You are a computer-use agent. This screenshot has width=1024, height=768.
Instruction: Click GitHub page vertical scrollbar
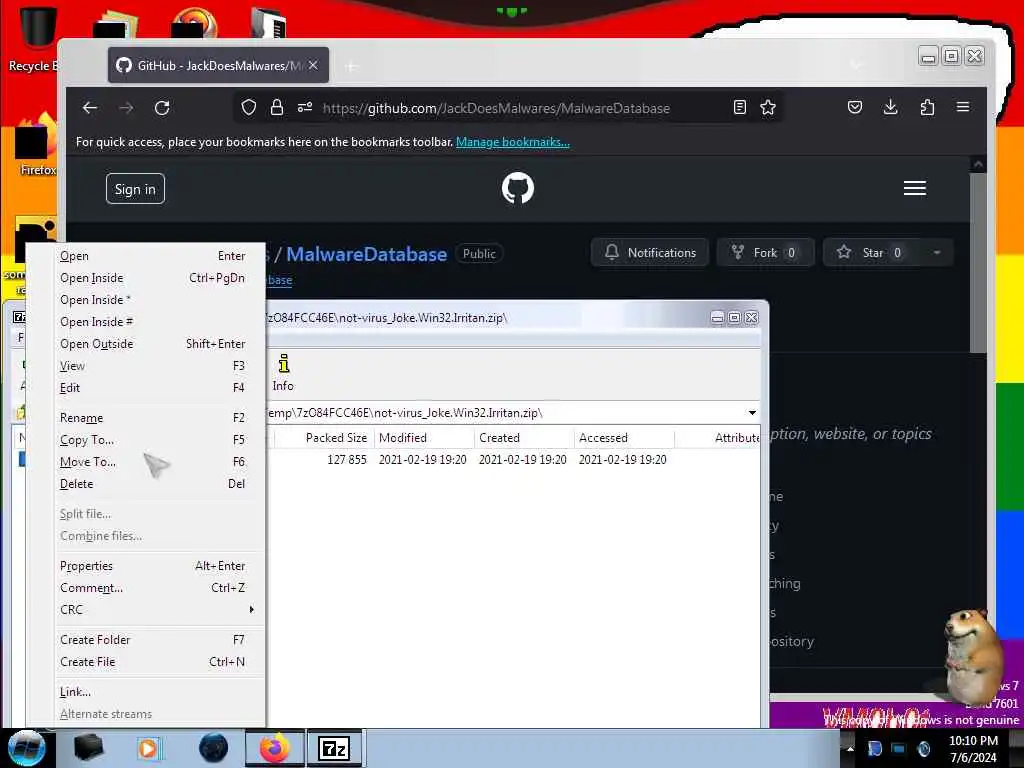click(978, 261)
